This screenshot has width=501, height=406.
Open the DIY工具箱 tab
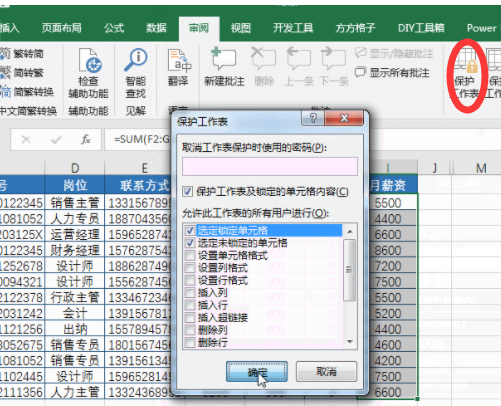421,28
